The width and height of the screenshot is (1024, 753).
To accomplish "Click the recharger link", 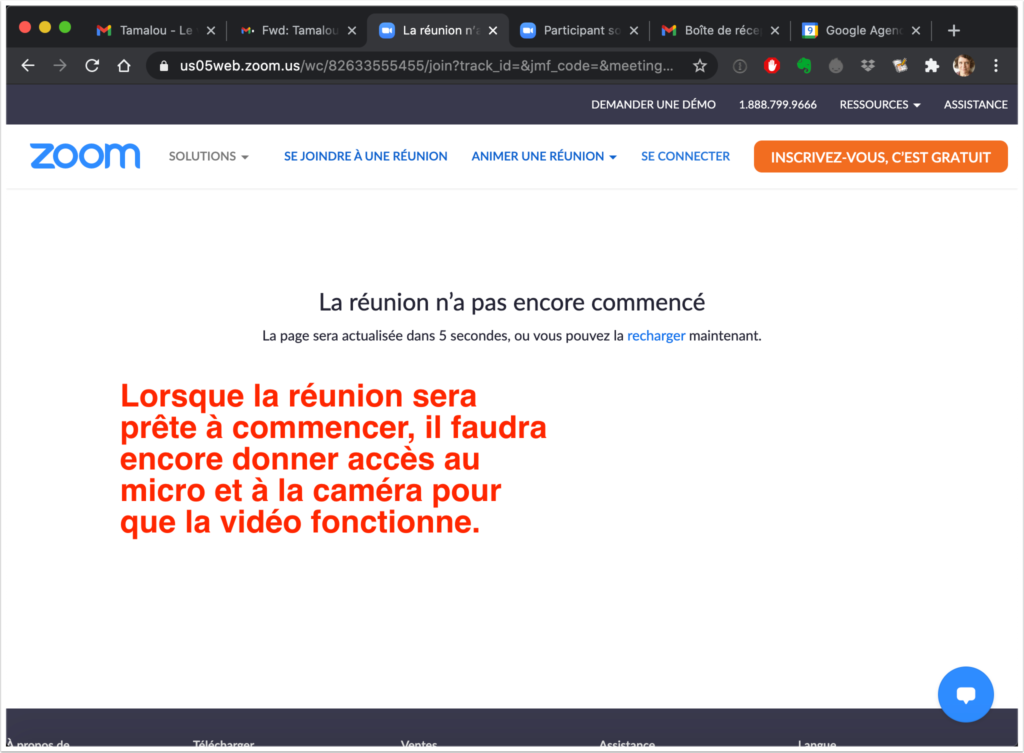I will (656, 336).
